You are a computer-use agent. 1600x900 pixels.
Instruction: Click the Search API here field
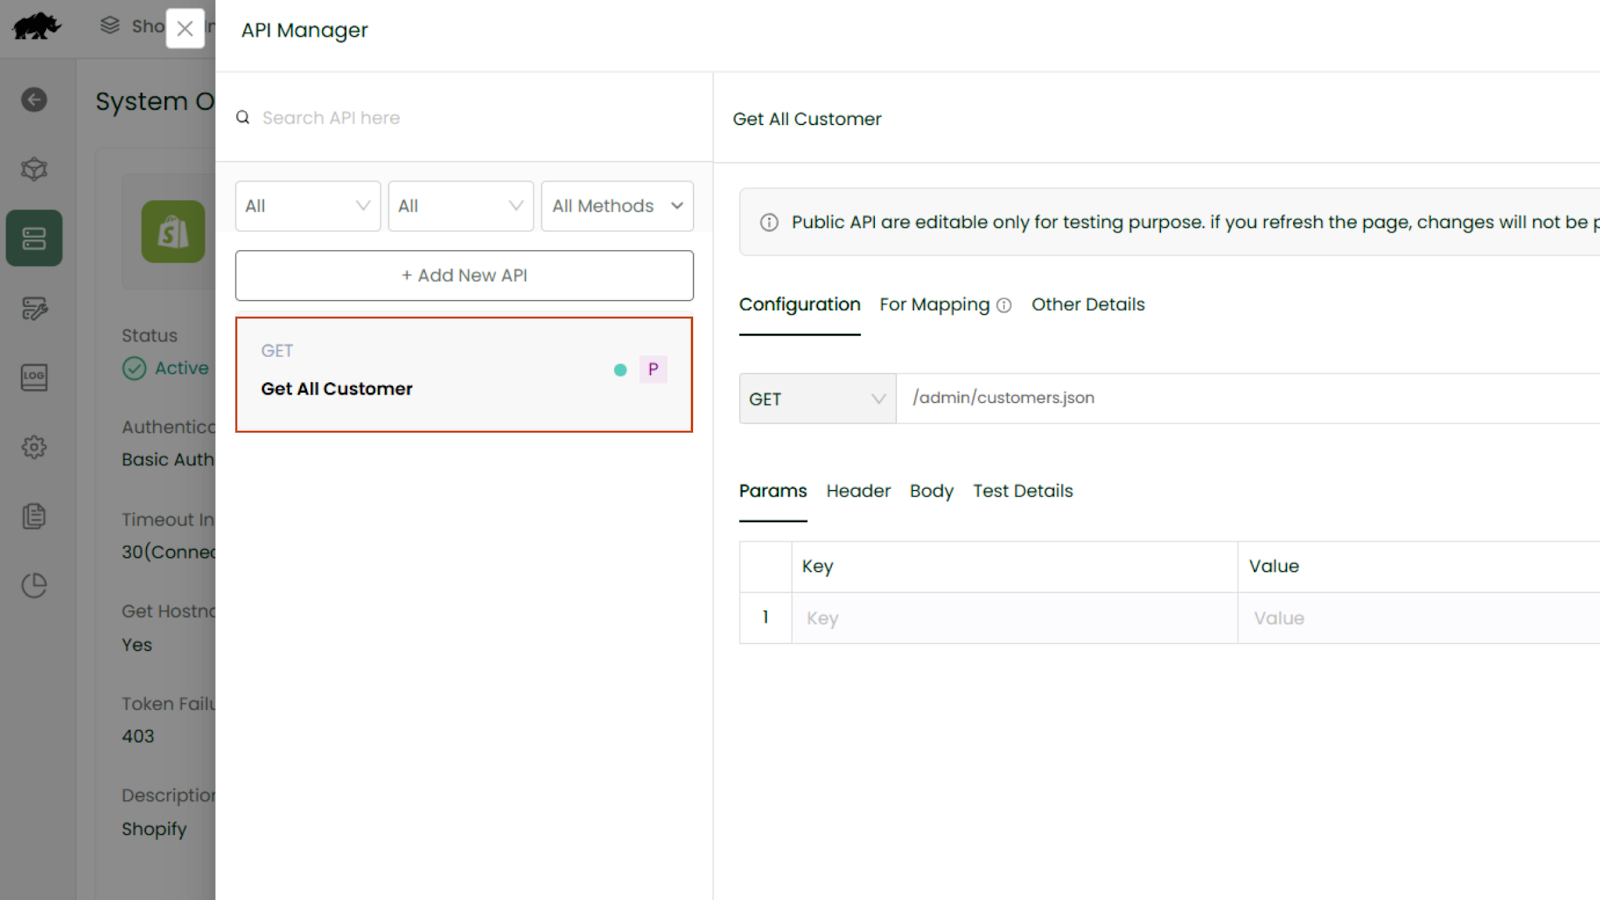pos(470,118)
